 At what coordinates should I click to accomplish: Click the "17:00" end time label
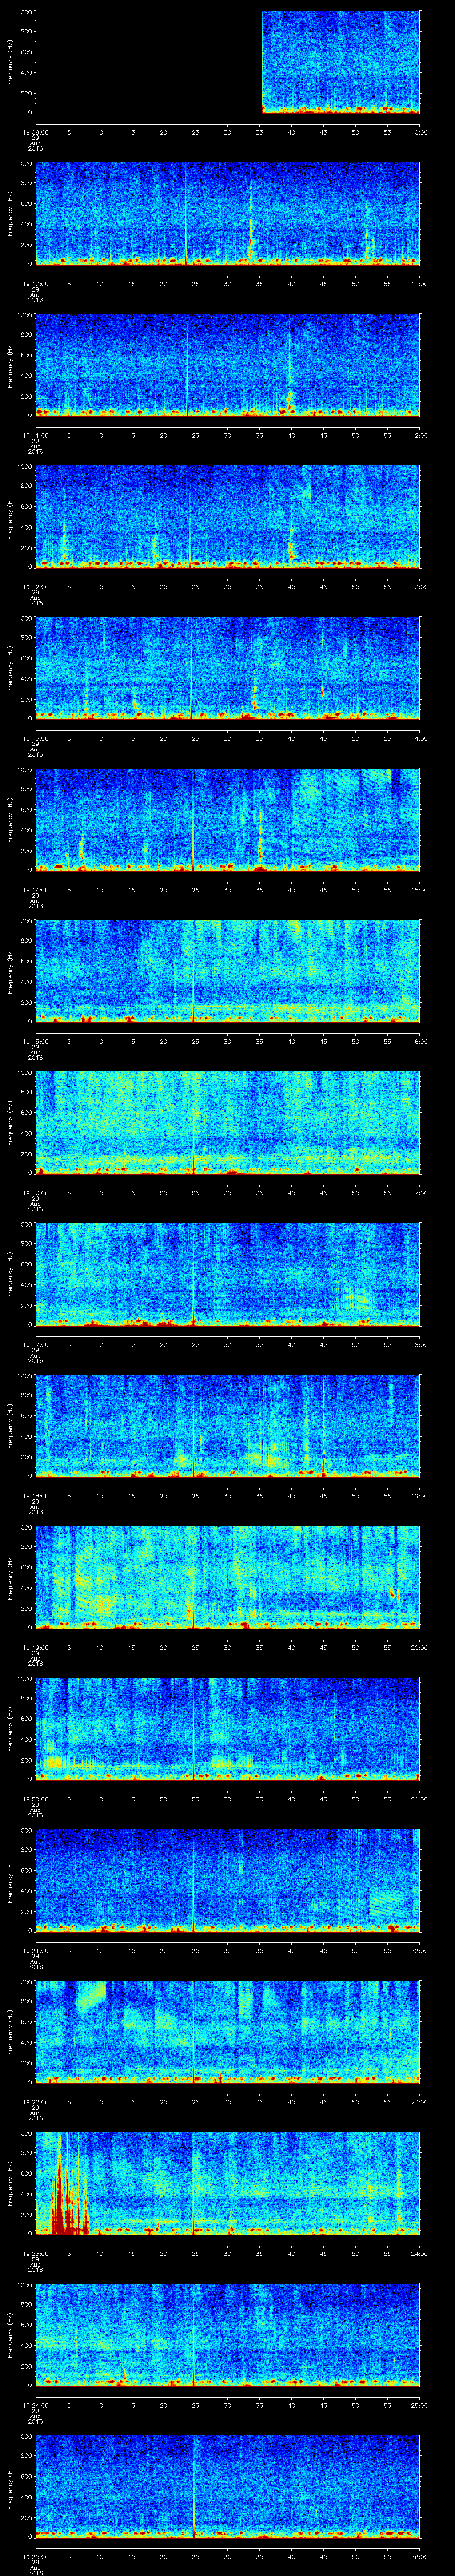[x=419, y=1193]
